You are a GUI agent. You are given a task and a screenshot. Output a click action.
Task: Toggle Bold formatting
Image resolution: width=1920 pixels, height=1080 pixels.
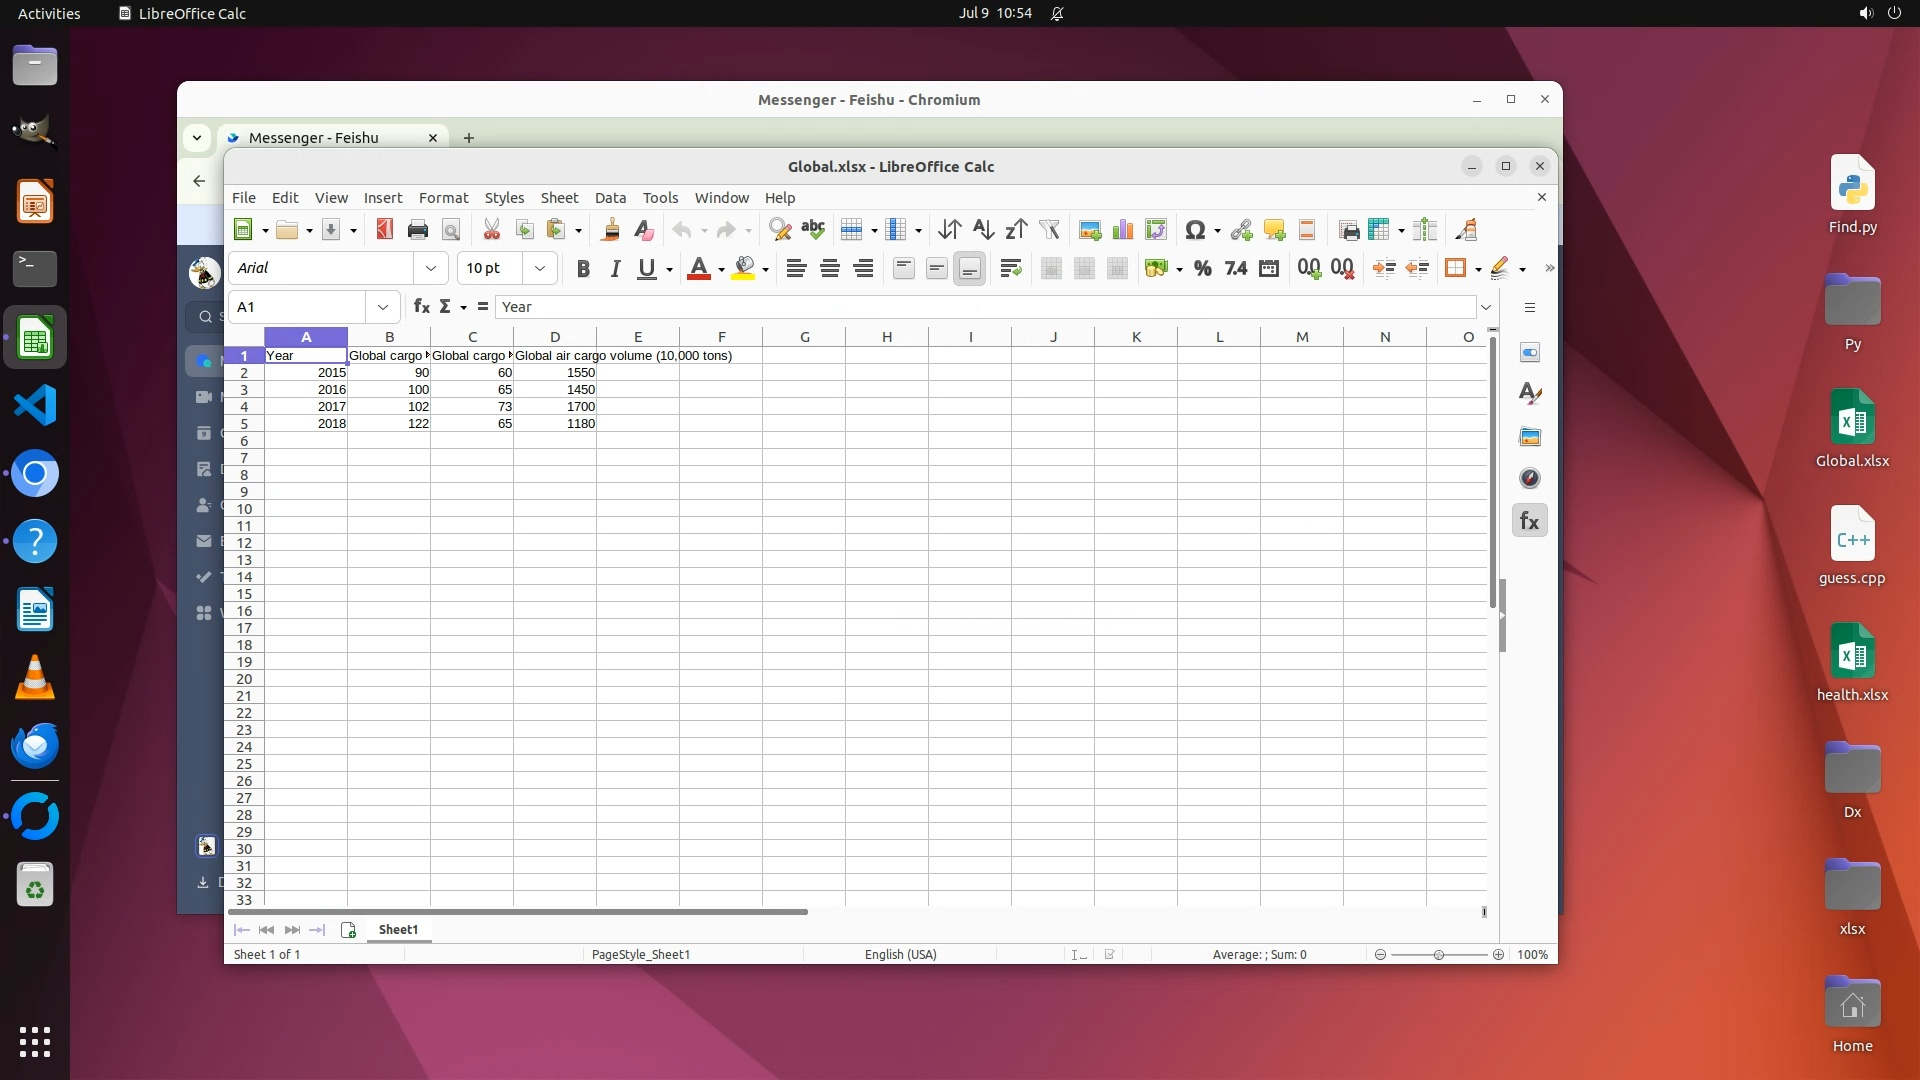coord(583,268)
